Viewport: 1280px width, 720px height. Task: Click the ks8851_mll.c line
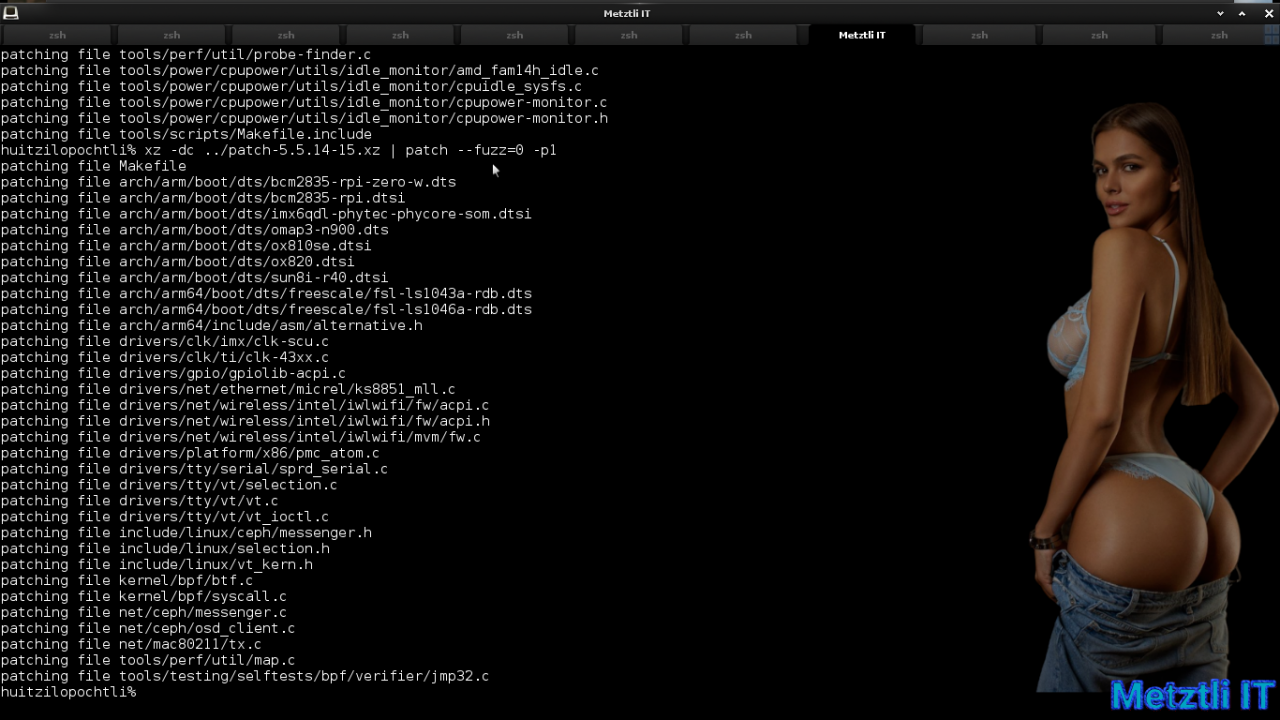pyautogui.click(x=228, y=390)
